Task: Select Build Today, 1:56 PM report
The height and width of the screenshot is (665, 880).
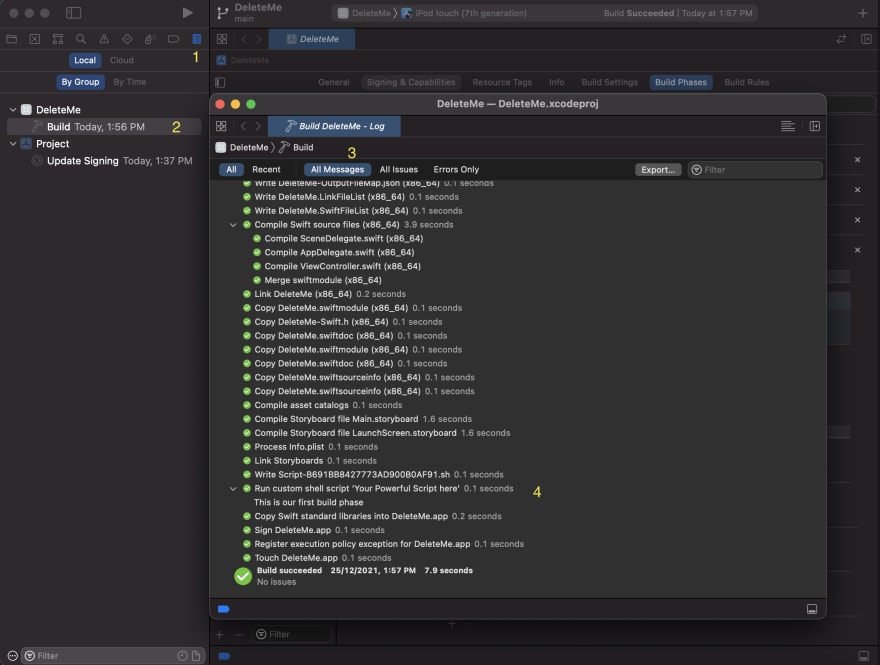Action: tap(104, 127)
